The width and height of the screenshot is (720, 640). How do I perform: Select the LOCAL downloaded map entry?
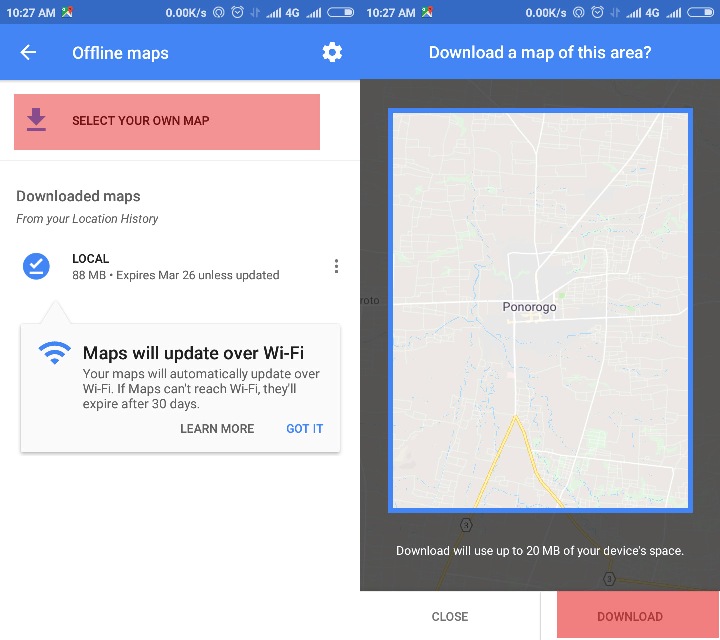click(180, 266)
